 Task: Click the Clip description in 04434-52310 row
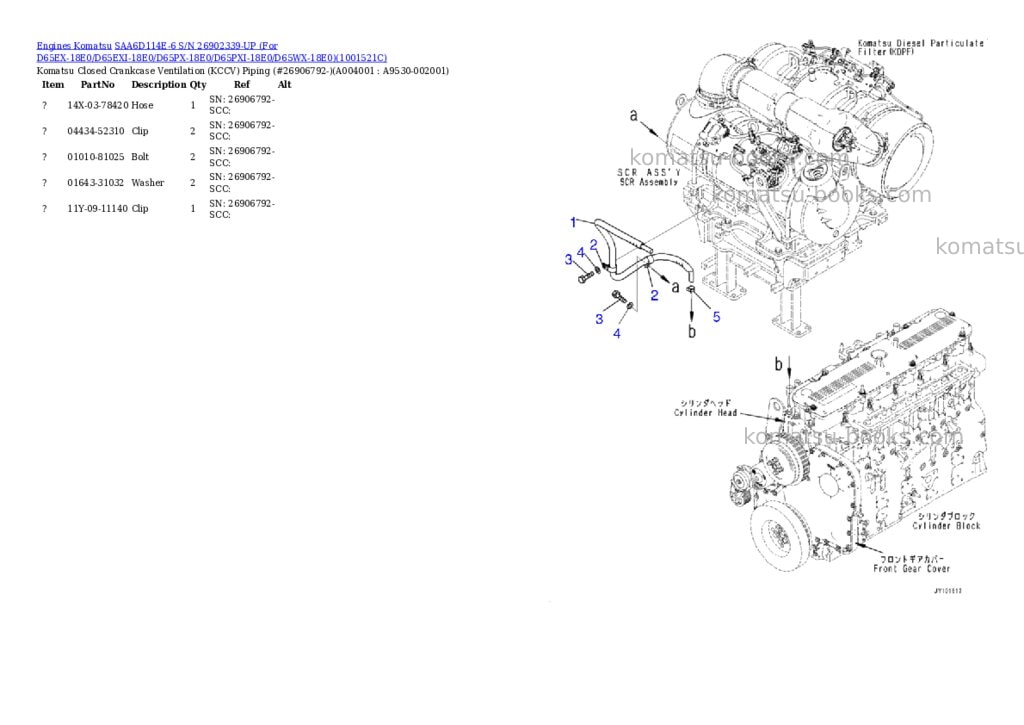(x=140, y=131)
